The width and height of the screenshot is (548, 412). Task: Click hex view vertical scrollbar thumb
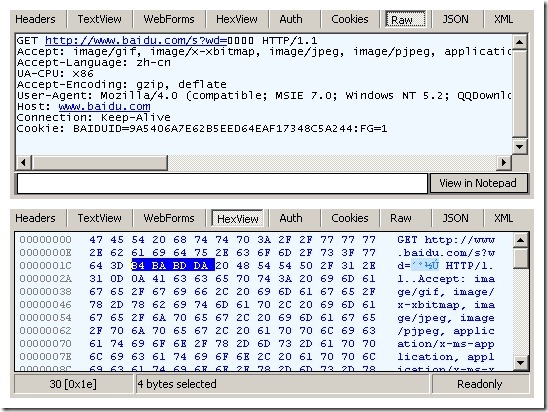click(x=520, y=258)
